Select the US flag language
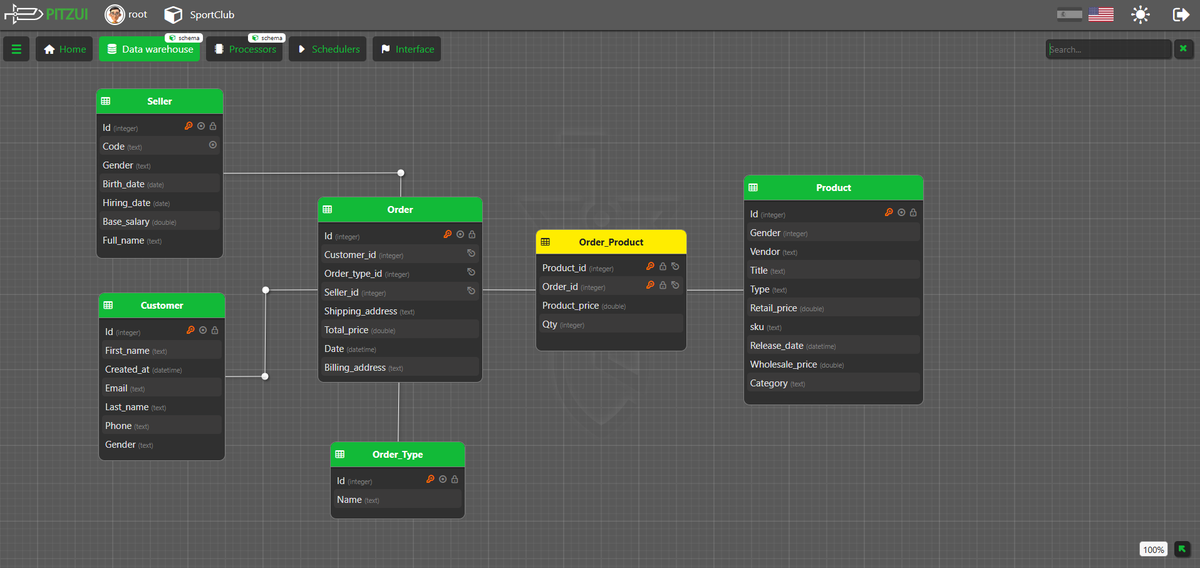The height and width of the screenshot is (568, 1200). [1101, 15]
